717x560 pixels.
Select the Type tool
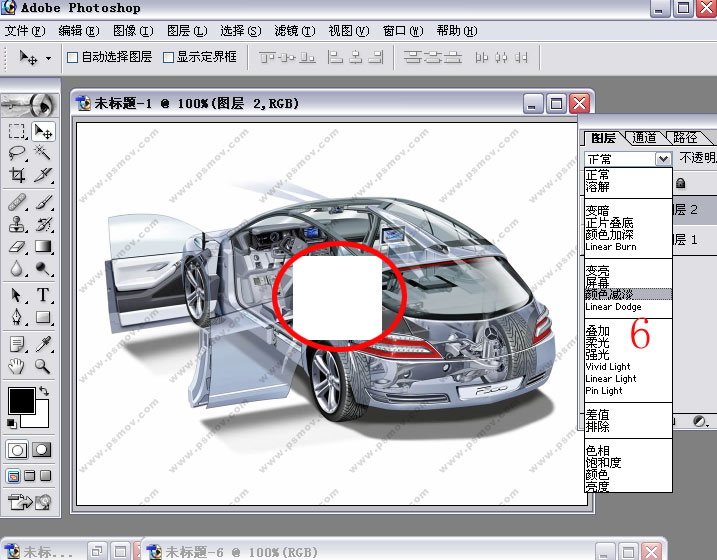(x=43, y=295)
